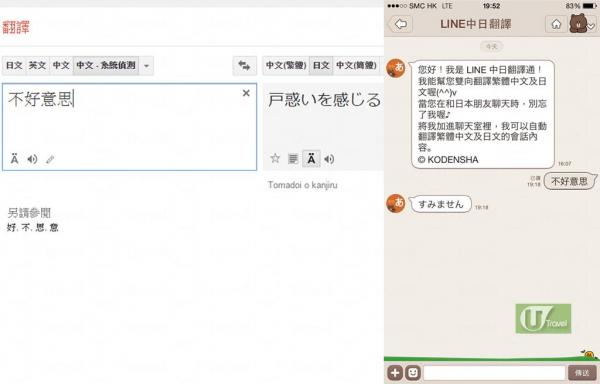
Task: Select 中文 - 系統偵測 source option
Action: [106, 65]
